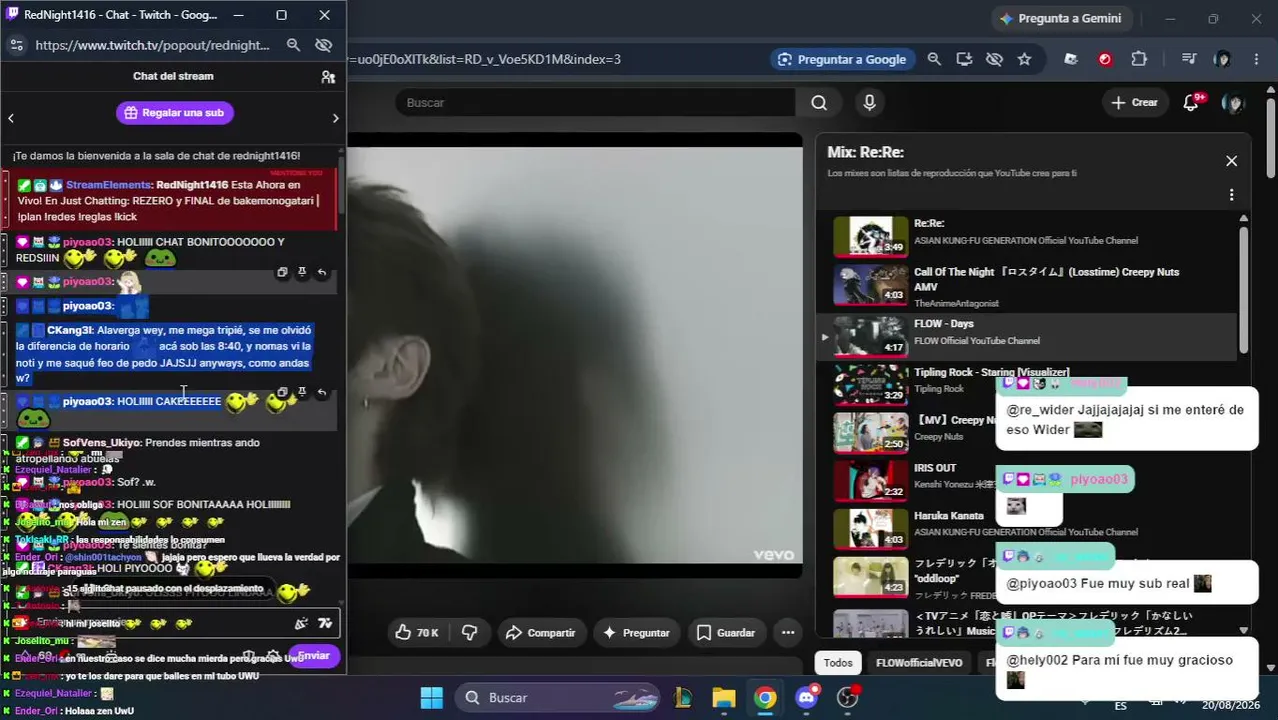
Task: Open the Chrome profile avatar
Action: pyautogui.click(x=1222, y=59)
